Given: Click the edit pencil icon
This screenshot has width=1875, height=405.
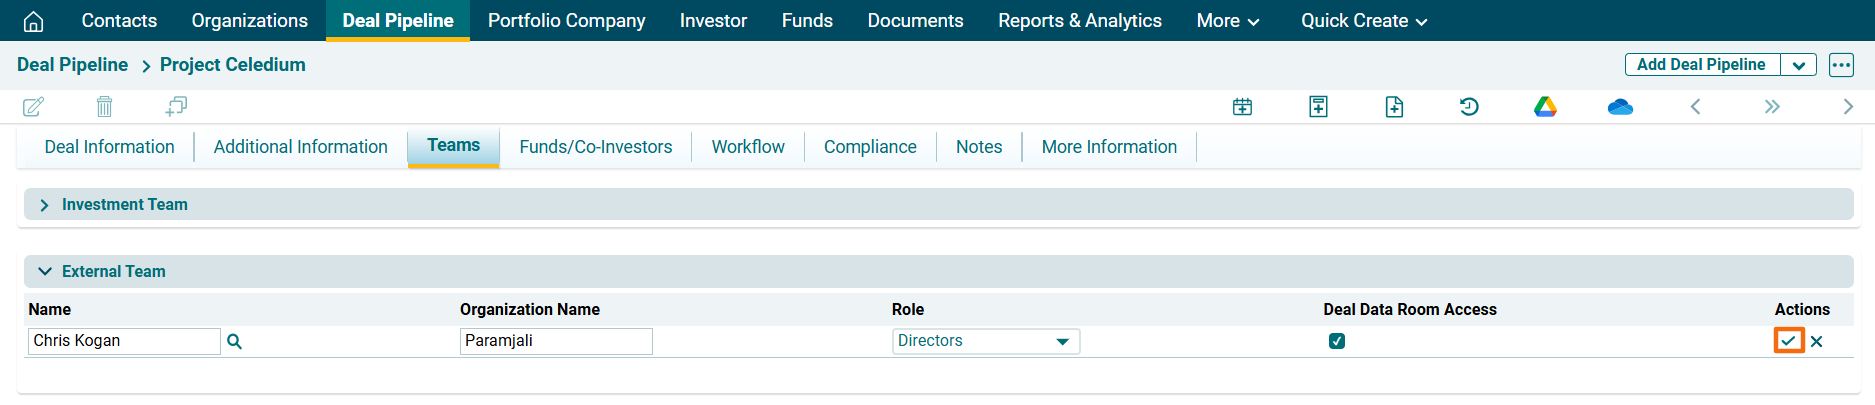Looking at the screenshot, I should [33, 107].
